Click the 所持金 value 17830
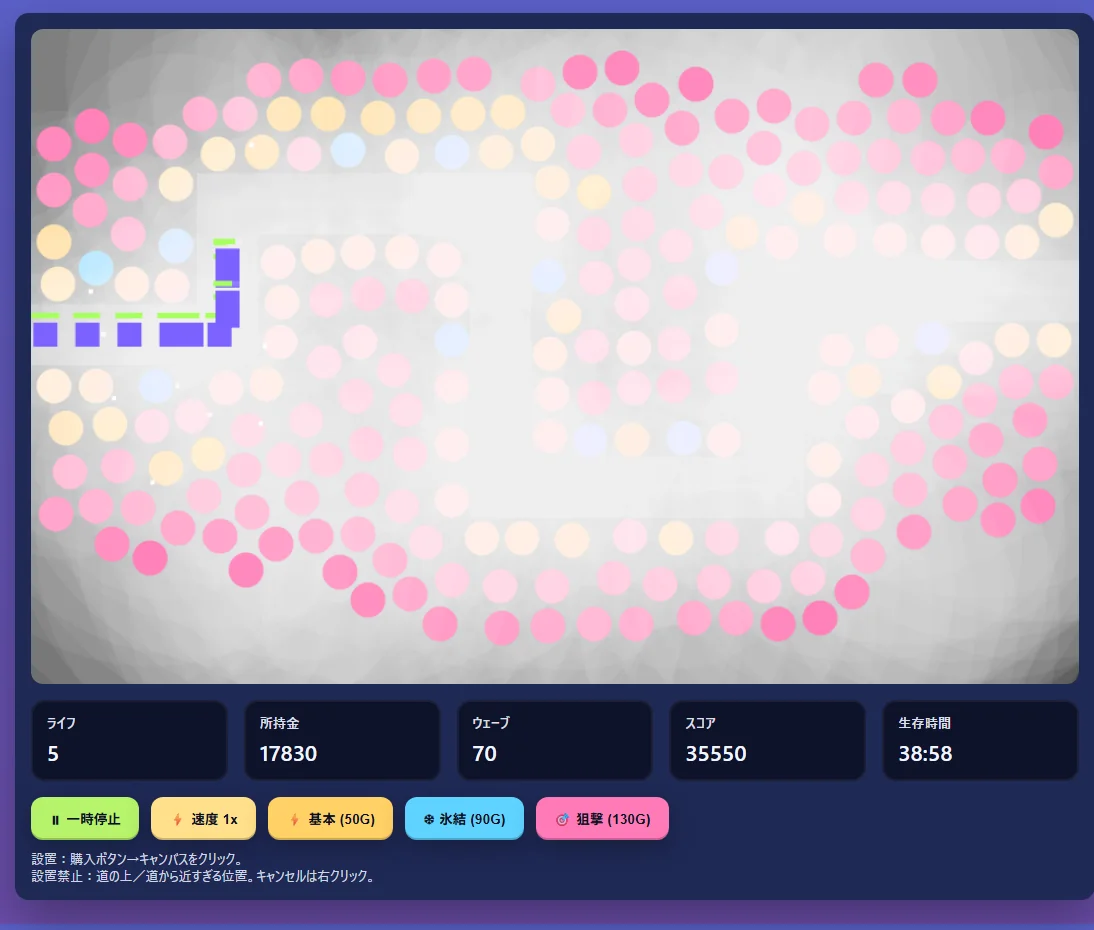1094x930 pixels. (288, 754)
